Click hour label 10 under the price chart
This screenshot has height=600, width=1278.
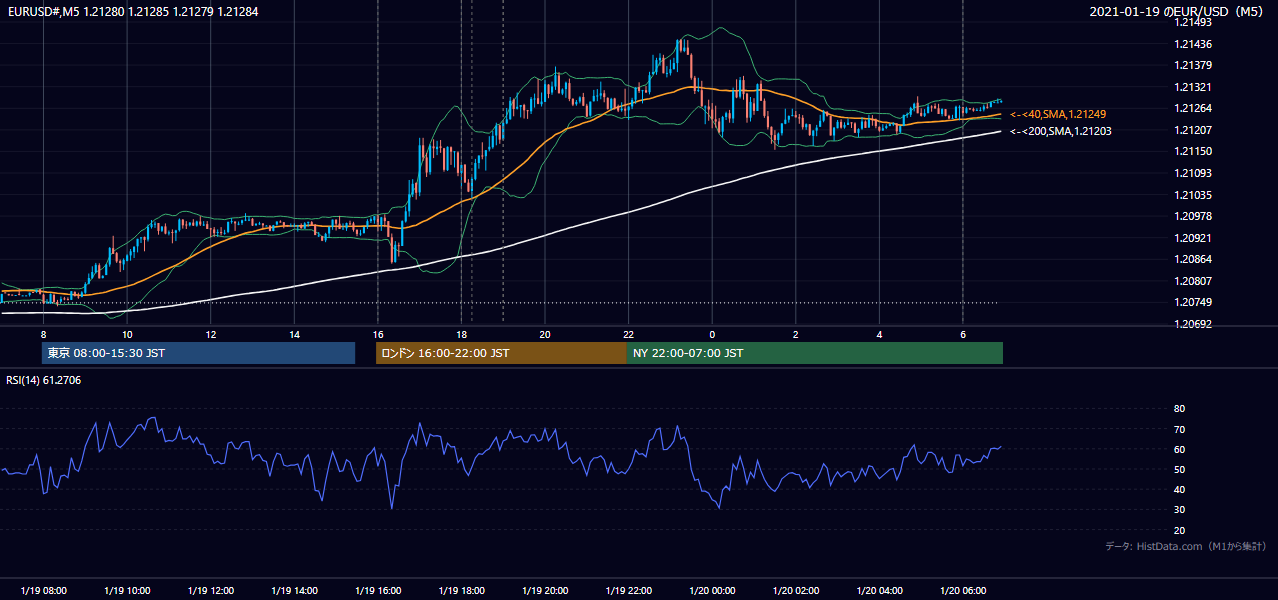pos(127,334)
